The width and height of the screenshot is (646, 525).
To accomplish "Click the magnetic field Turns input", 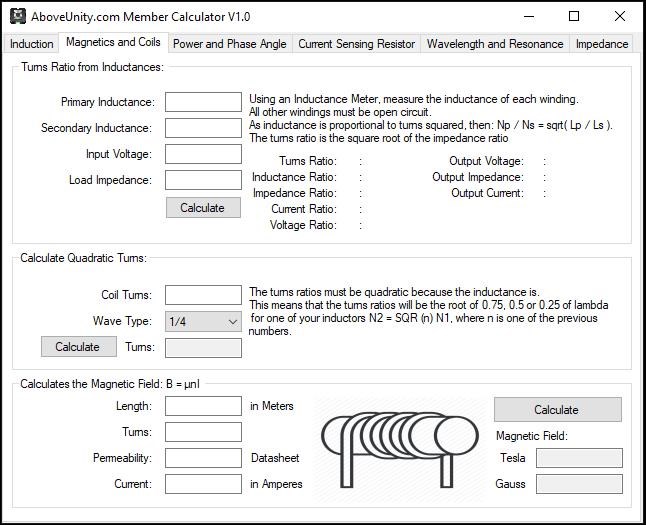I will point(203,432).
